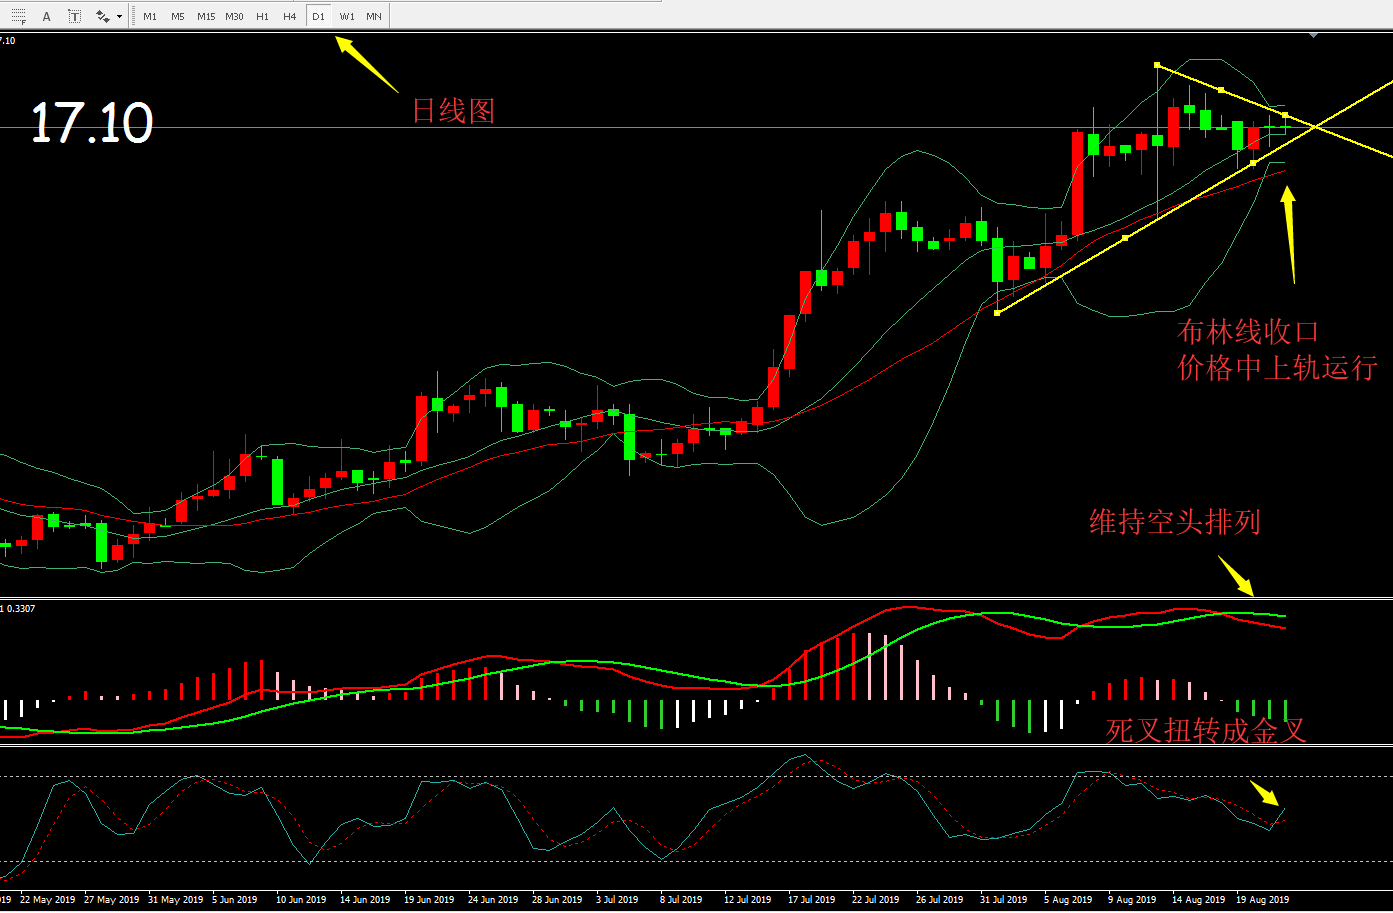Open the arrows tool dropdown arrow
The width and height of the screenshot is (1393, 913).
coord(119,16)
